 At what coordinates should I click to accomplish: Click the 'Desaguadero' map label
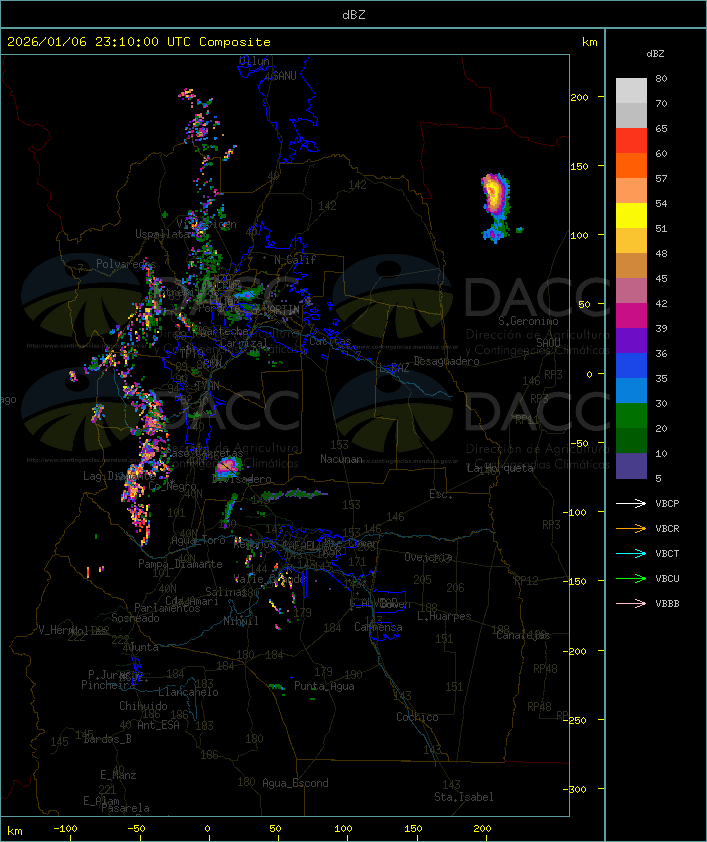pyautogui.click(x=446, y=361)
